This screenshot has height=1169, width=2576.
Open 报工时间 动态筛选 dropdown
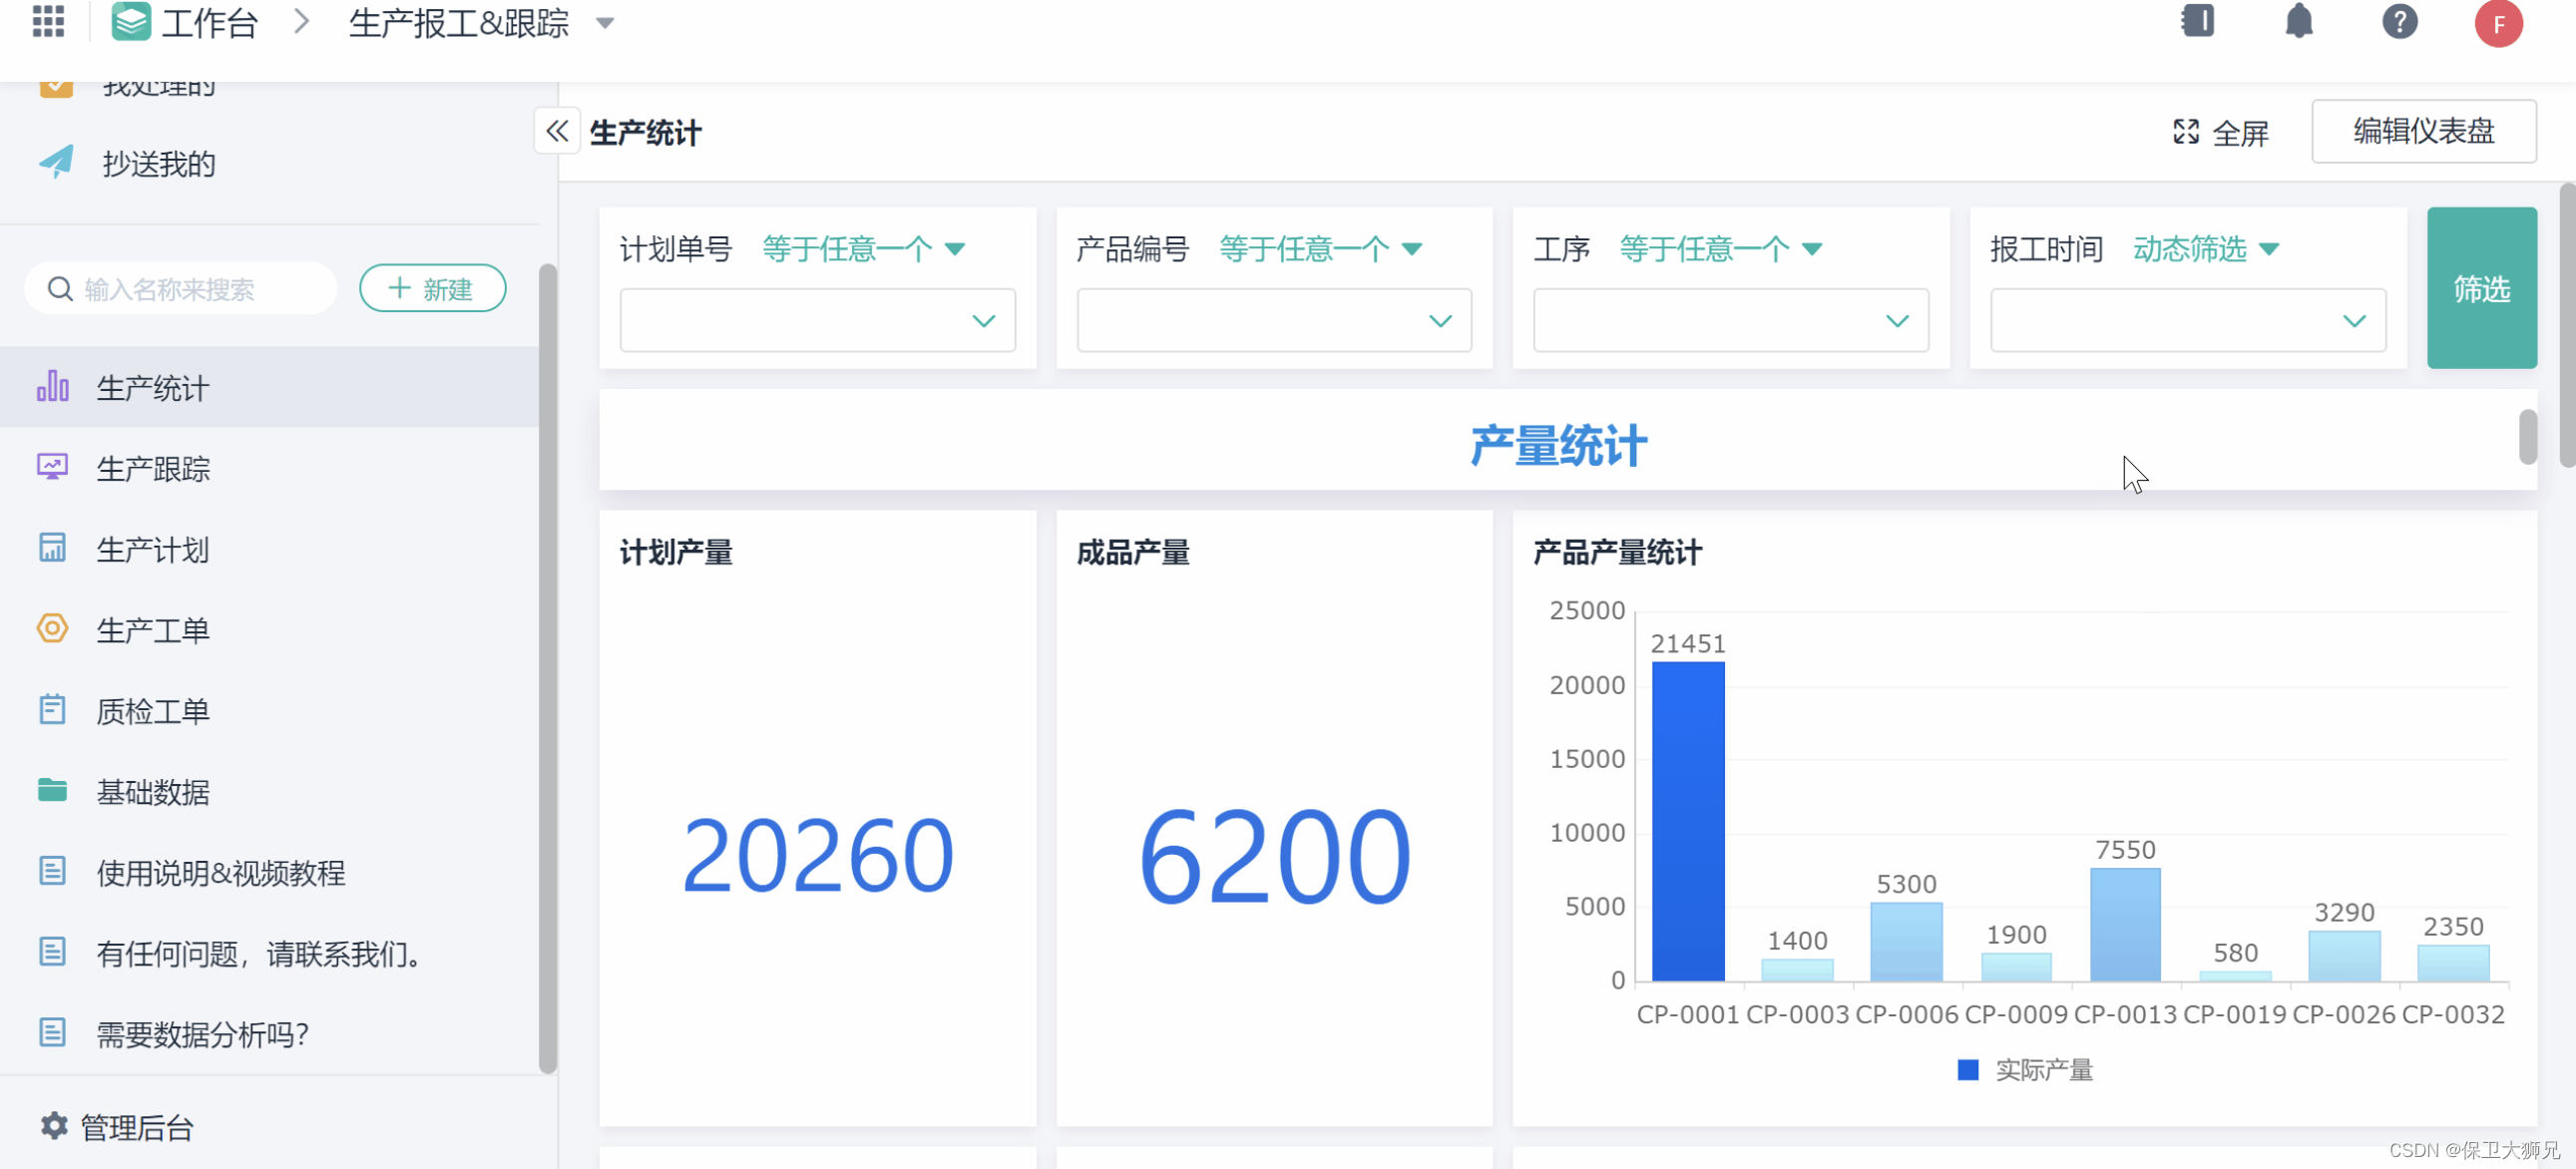coord(2206,248)
